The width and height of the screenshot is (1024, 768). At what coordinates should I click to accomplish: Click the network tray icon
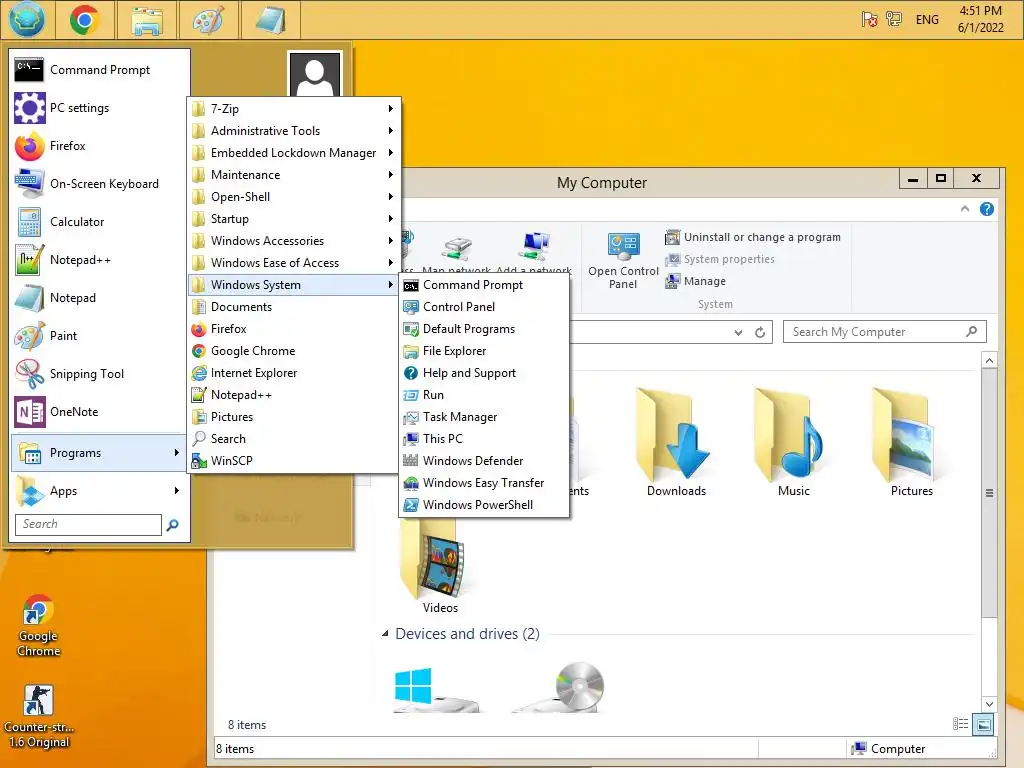(893, 20)
